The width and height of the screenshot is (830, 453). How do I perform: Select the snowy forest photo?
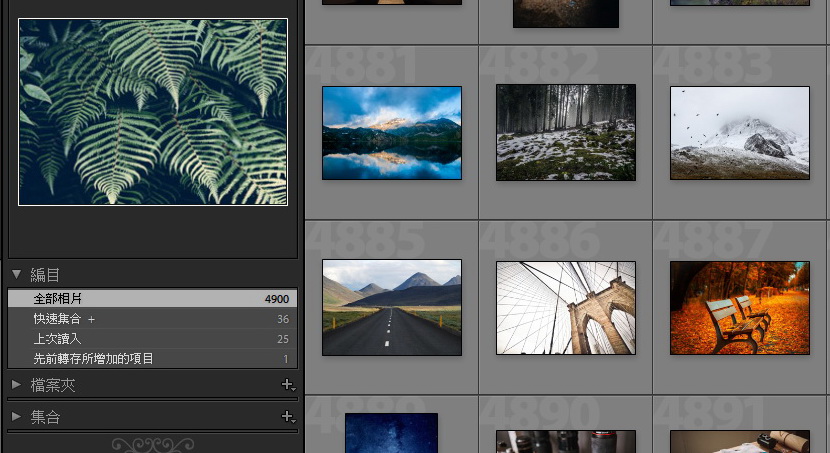pos(566,132)
